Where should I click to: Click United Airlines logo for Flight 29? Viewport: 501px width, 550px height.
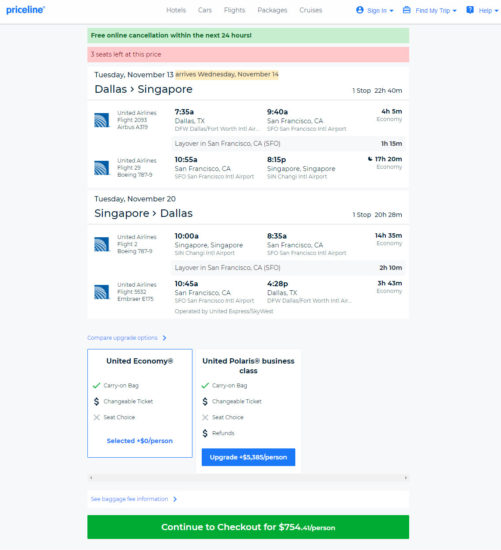click(101, 168)
